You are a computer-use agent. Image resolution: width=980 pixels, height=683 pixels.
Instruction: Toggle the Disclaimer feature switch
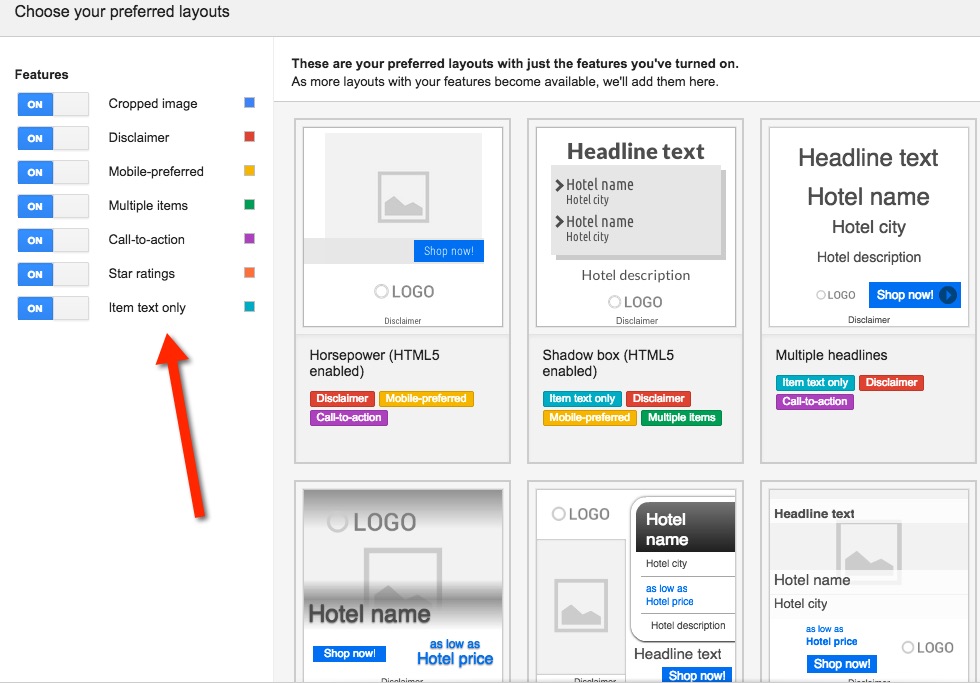point(53,138)
